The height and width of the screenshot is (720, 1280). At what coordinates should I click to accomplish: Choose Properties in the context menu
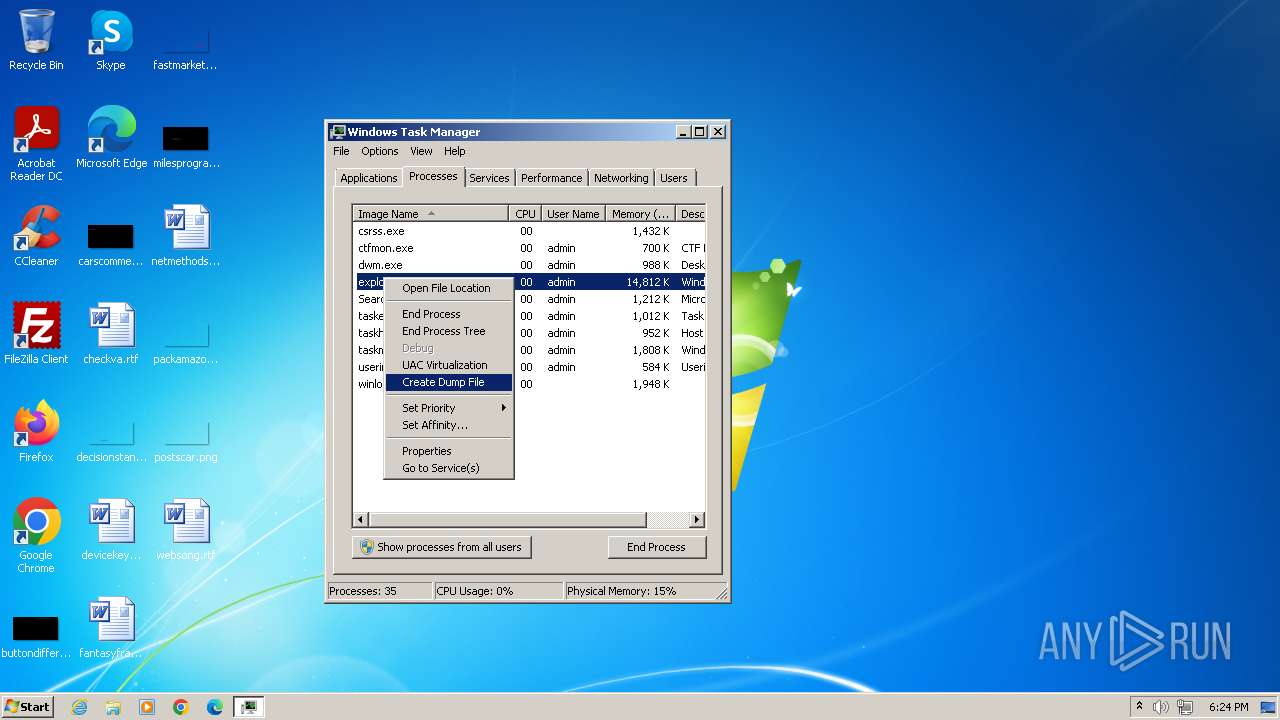click(448, 451)
